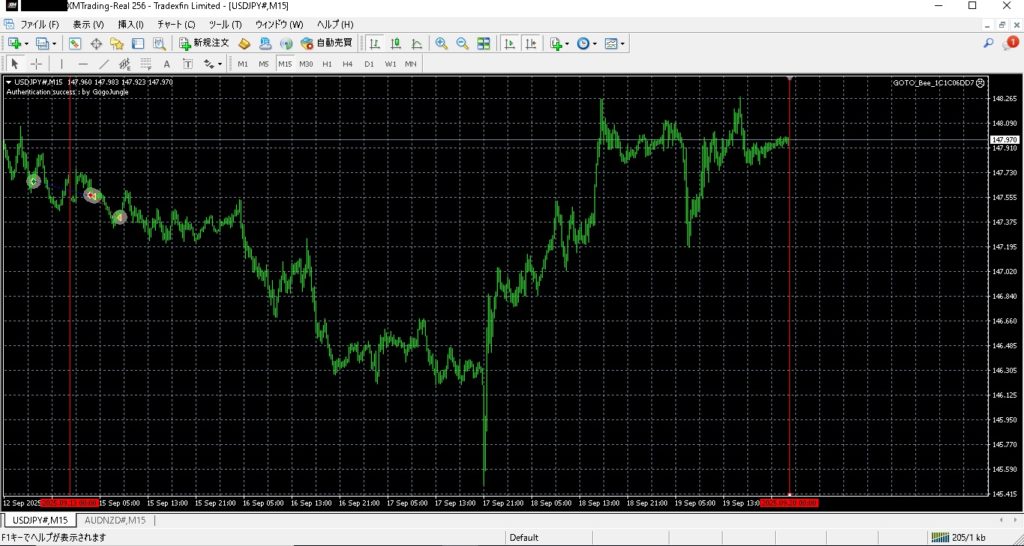Screen dimensions: 1024x546
Task: Click the red vertical line bottom date marker
Action: [789, 503]
